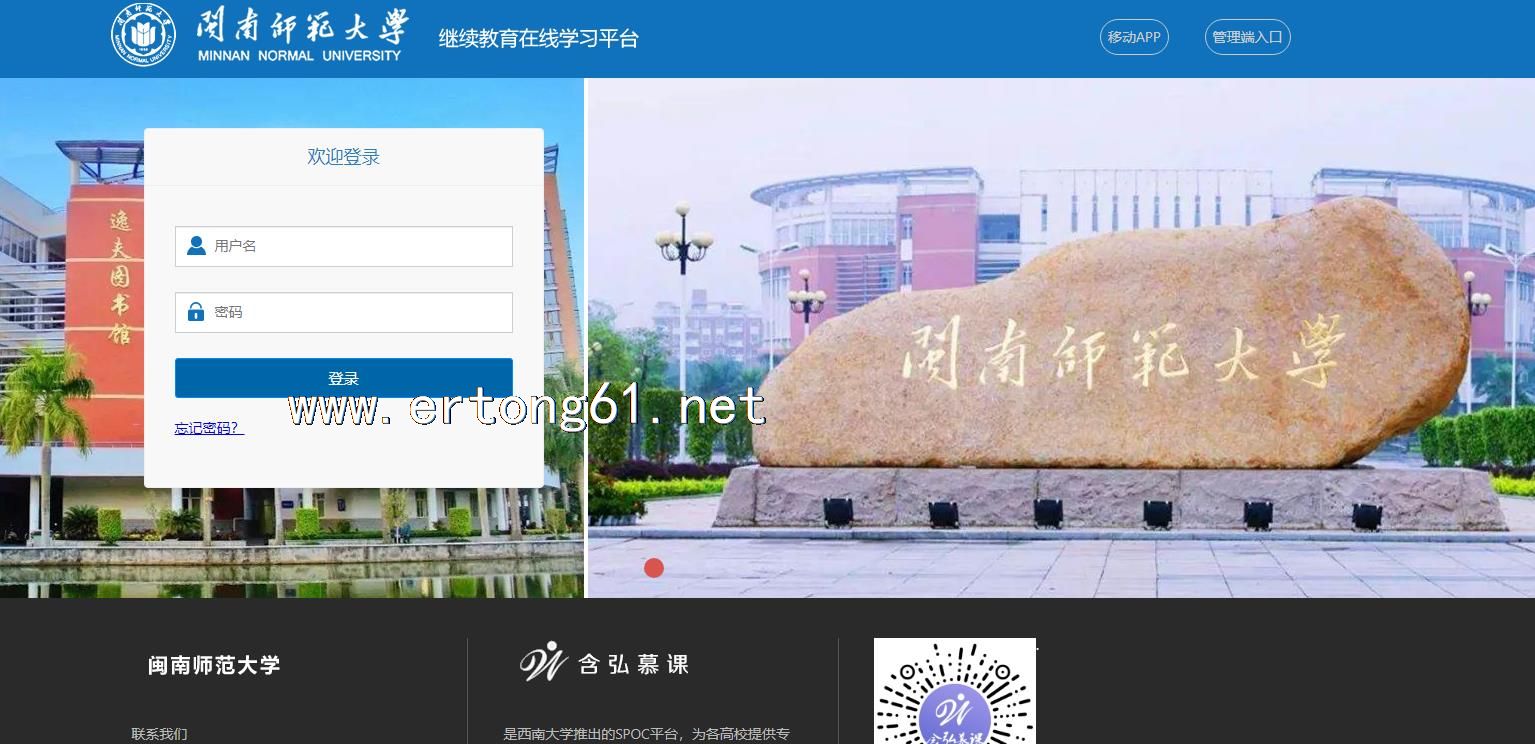
Task: Click the 继续教育在线学习平台 header title
Action: point(538,39)
